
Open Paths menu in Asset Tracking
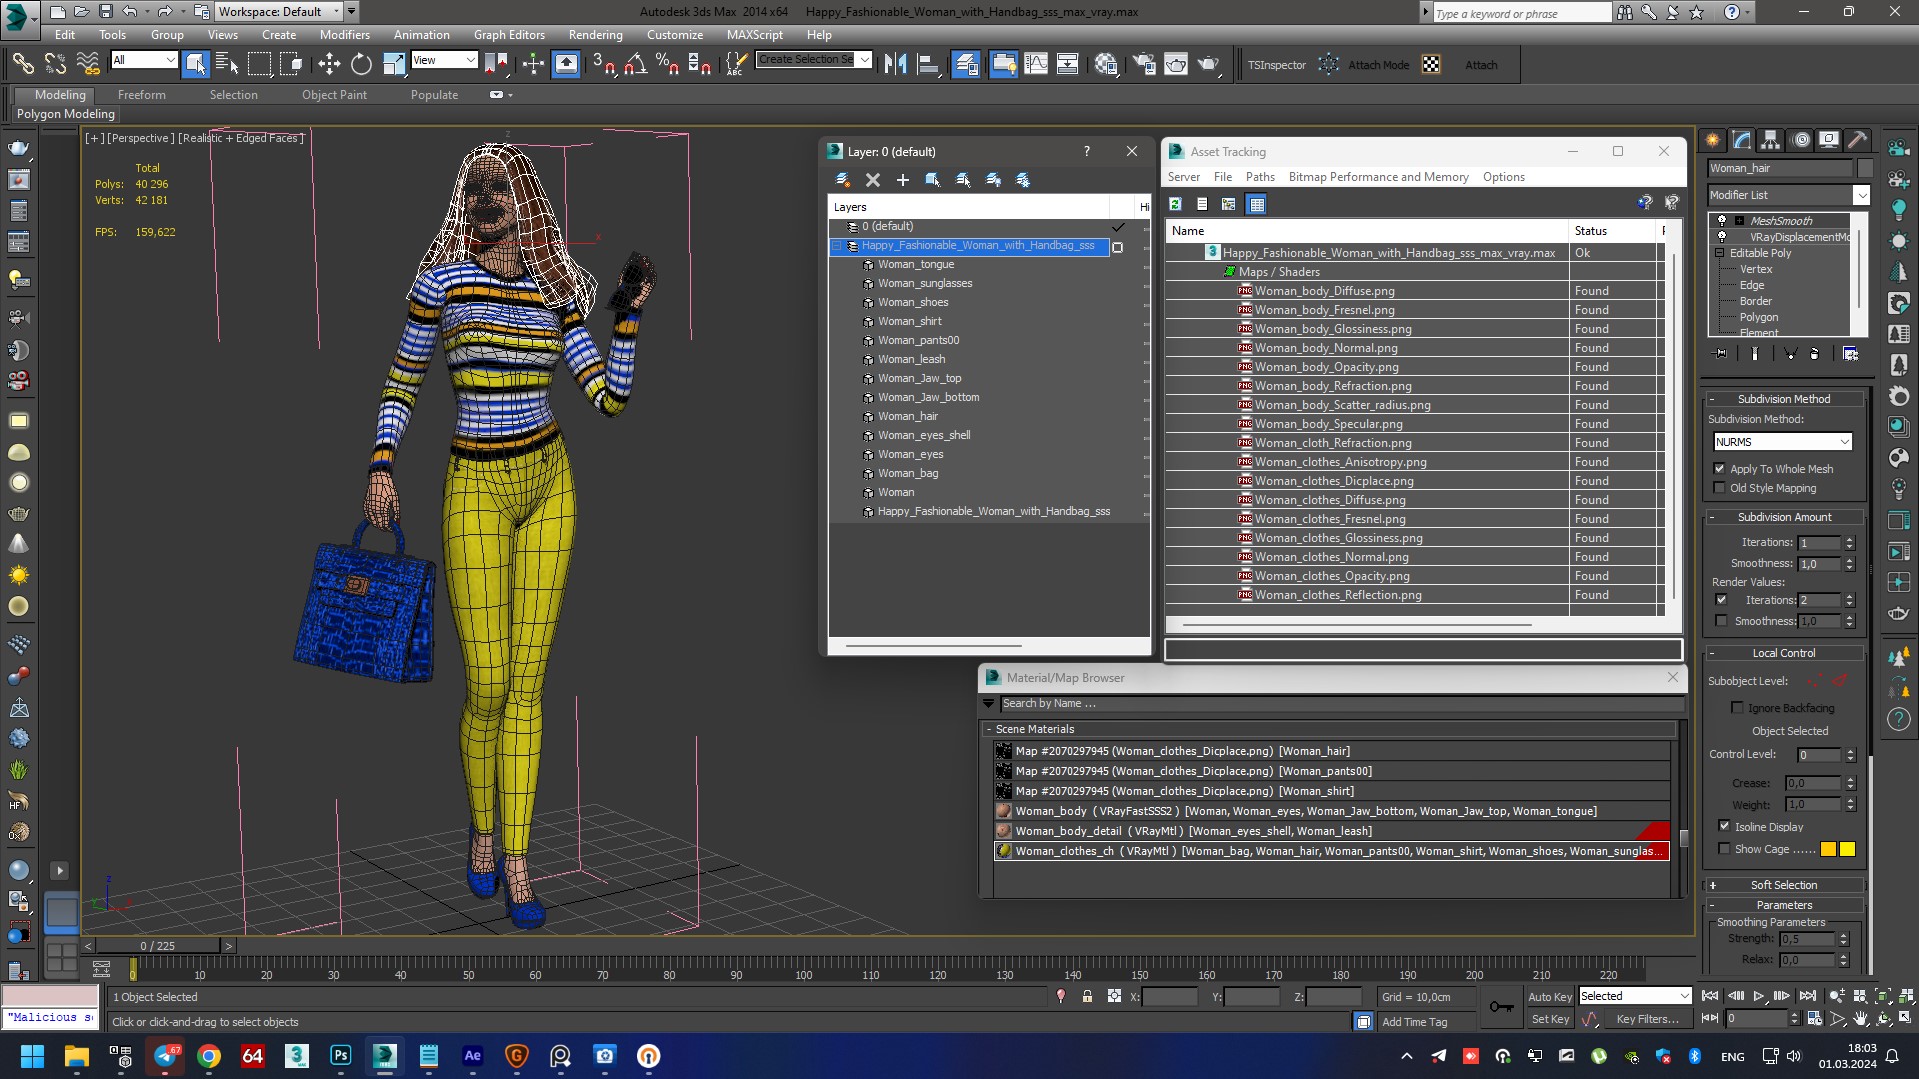1260,177
